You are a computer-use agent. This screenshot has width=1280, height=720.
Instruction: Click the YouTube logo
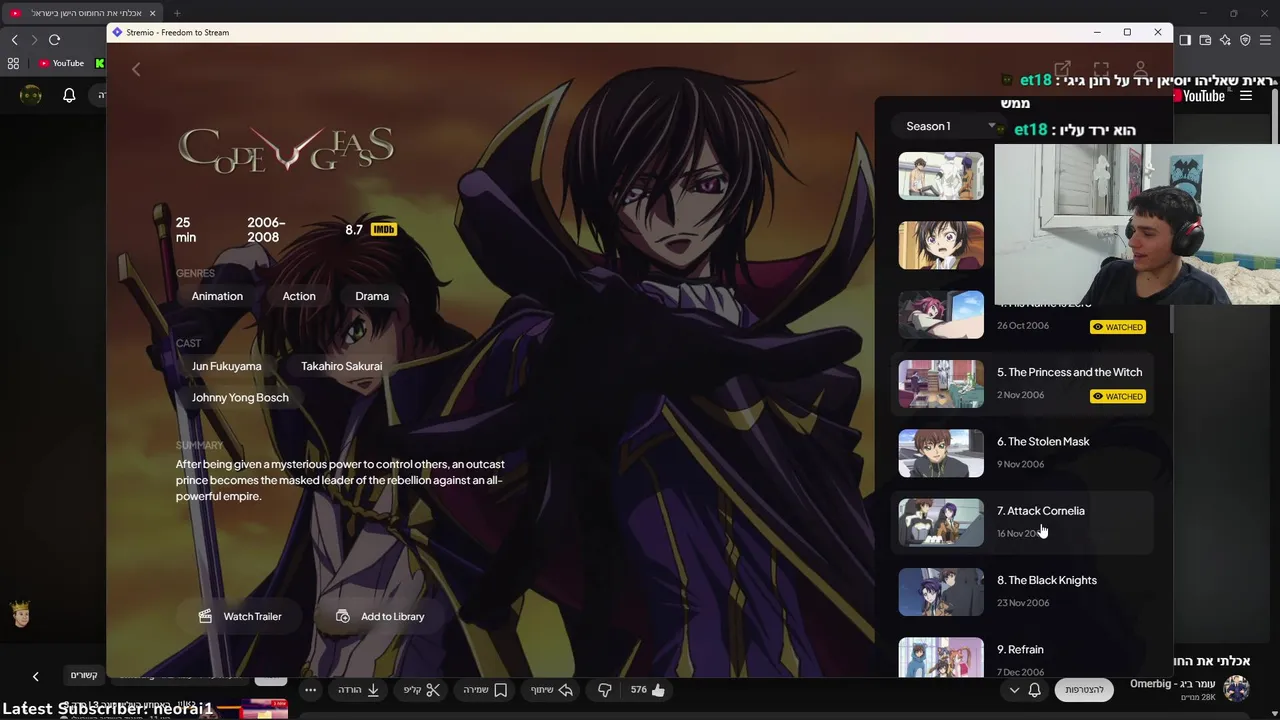1199,96
